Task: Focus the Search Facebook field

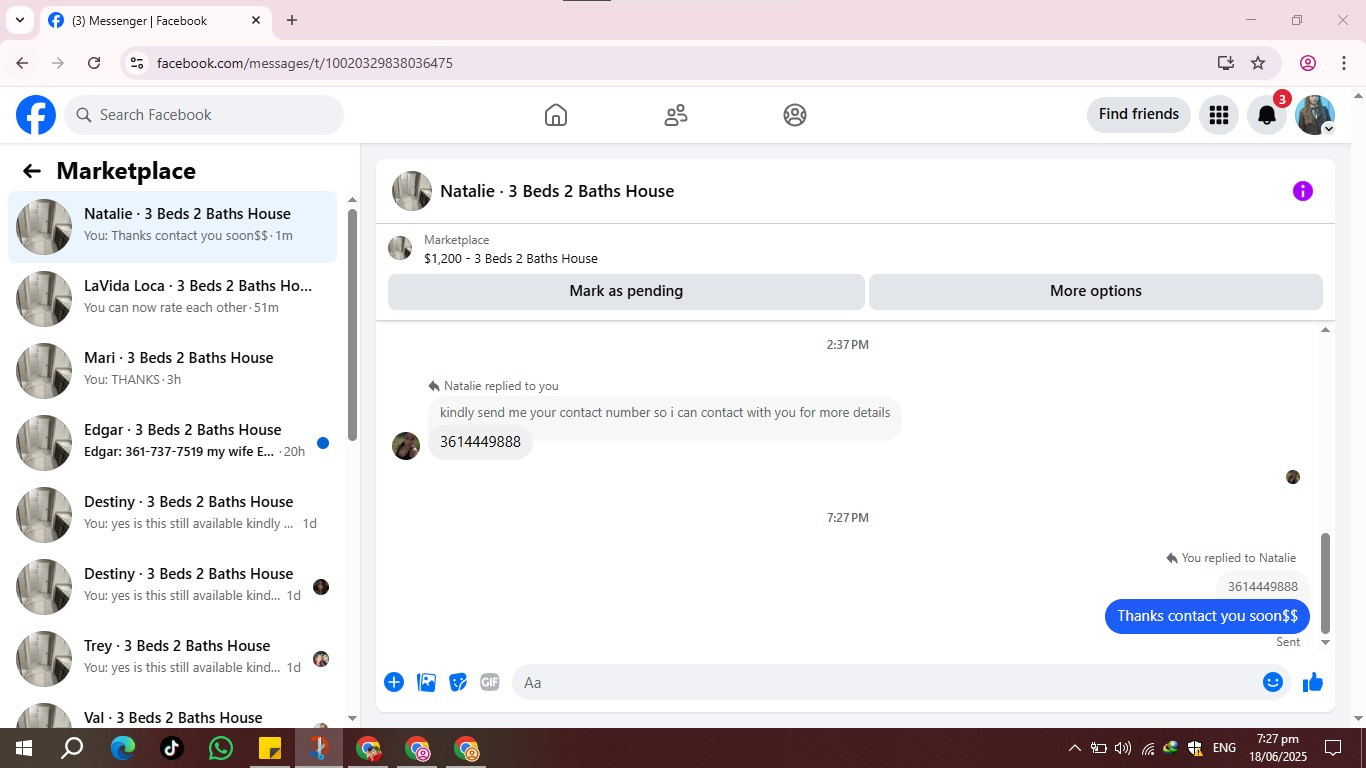Action: (204, 115)
